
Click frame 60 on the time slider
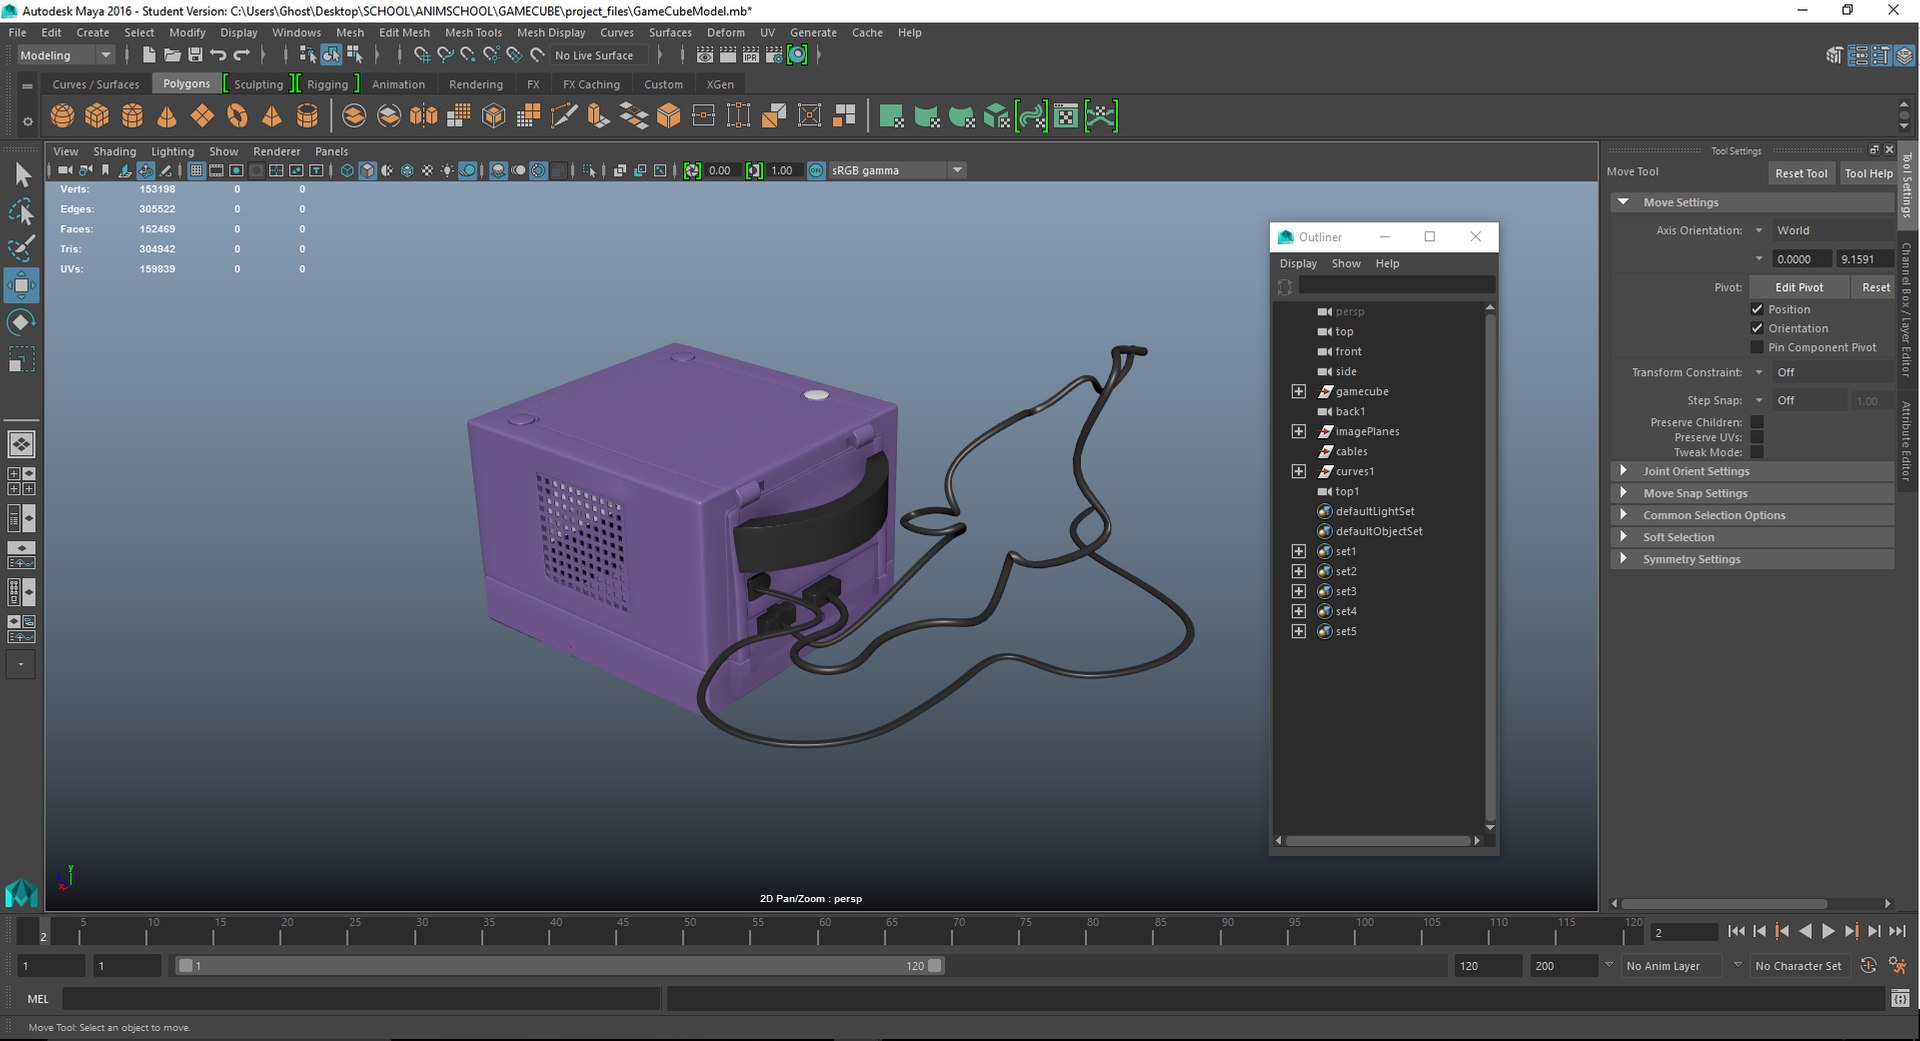pos(824,931)
